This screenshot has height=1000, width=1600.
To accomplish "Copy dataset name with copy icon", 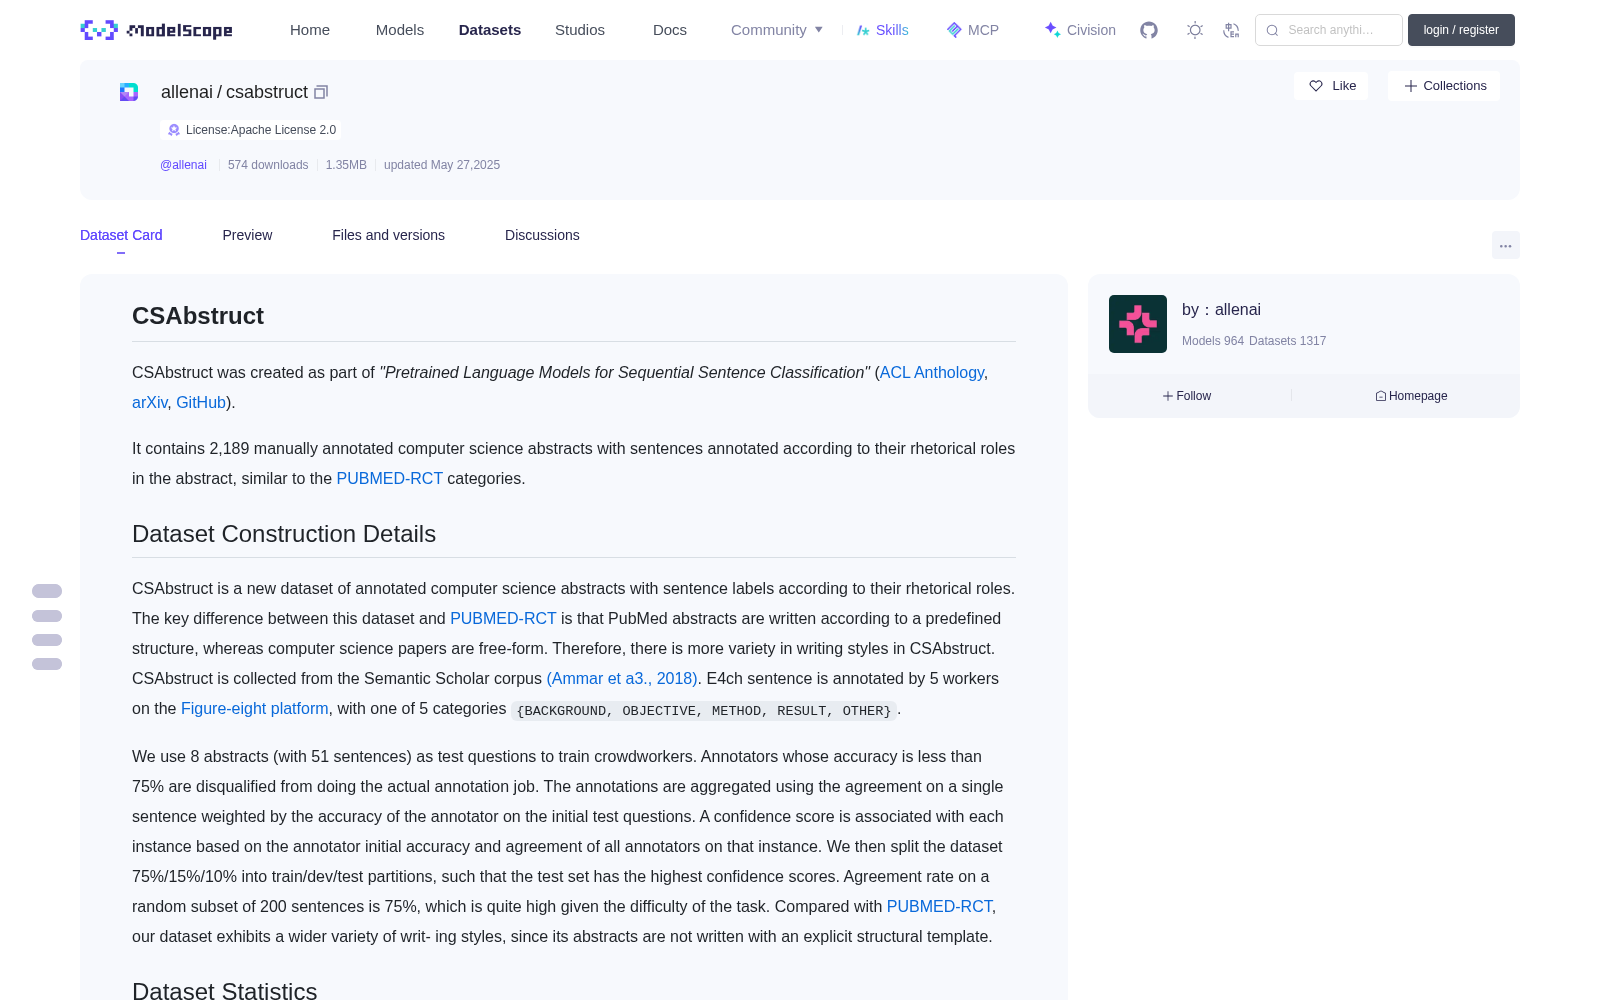I will coord(321,92).
